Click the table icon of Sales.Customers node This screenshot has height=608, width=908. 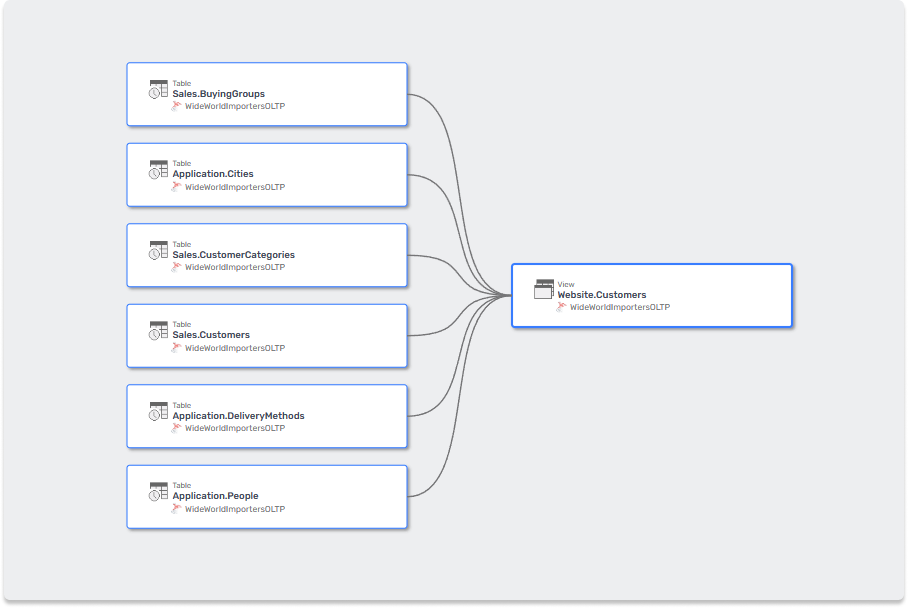point(158,331)
